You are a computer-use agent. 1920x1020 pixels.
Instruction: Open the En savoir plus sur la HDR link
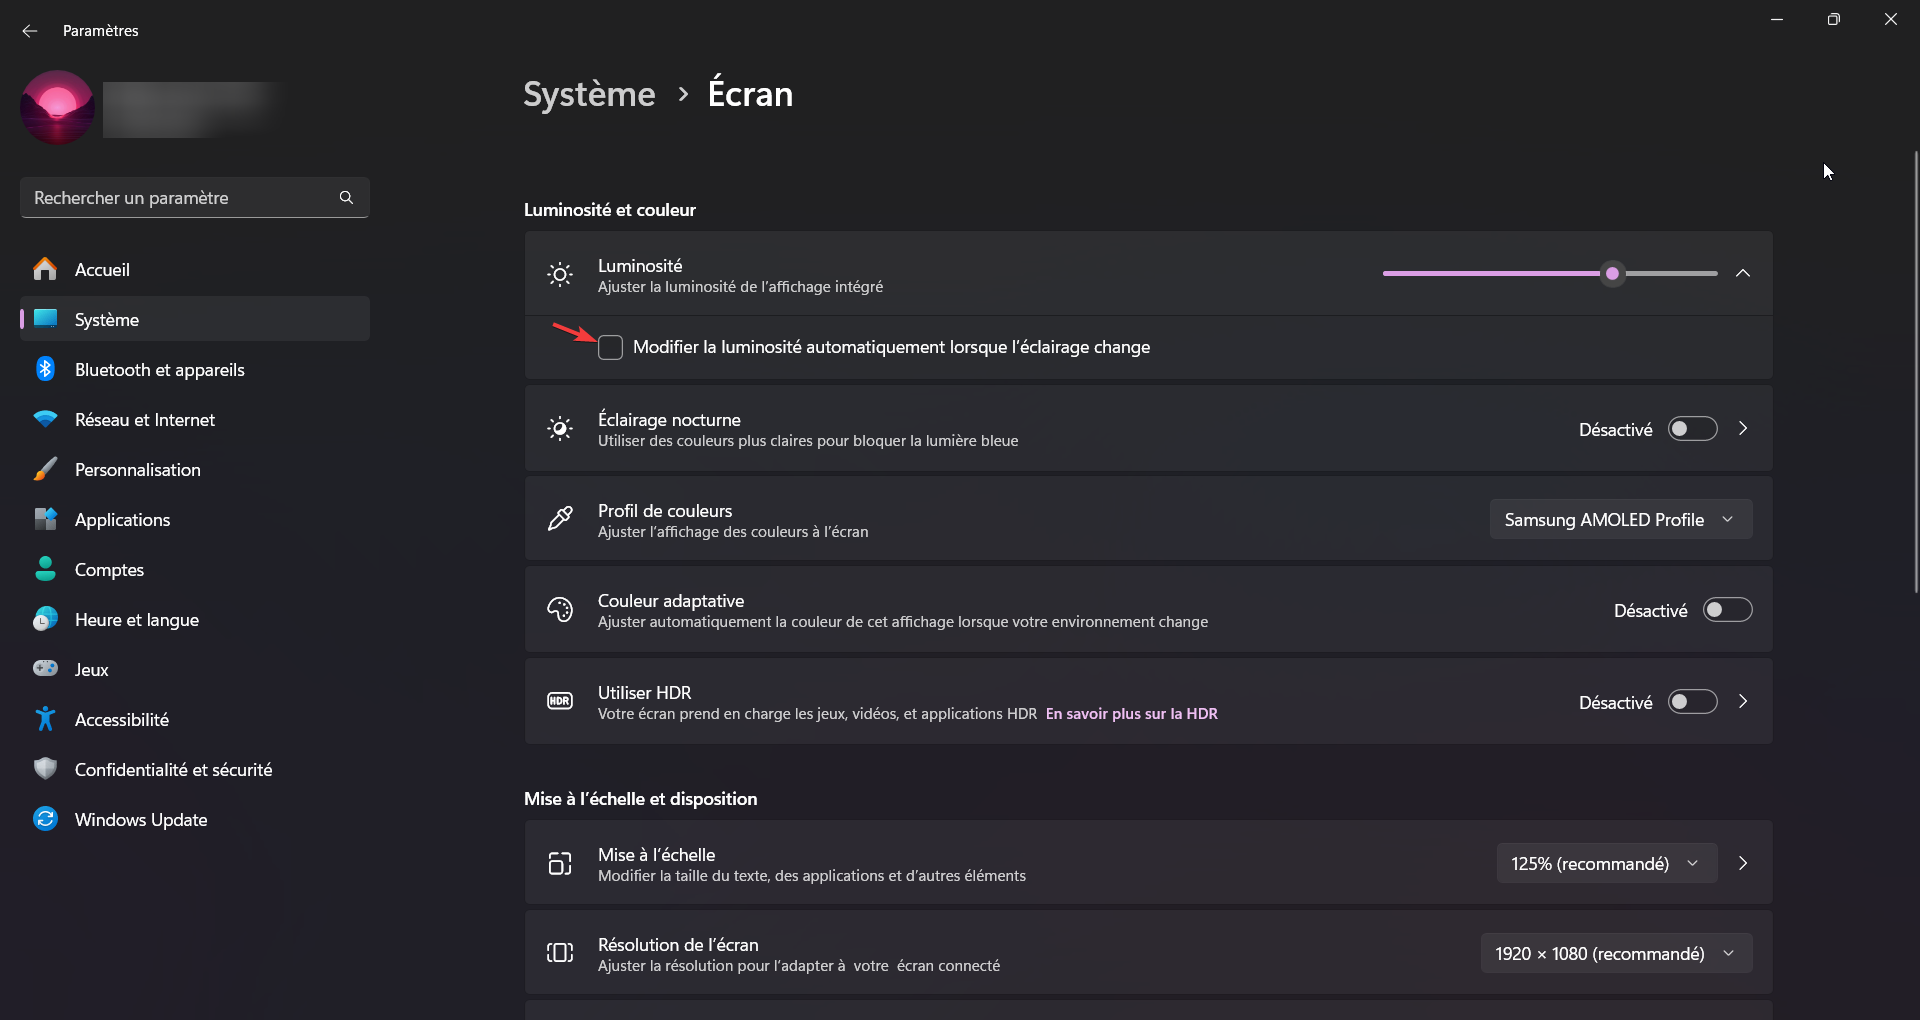(1132, 714)
